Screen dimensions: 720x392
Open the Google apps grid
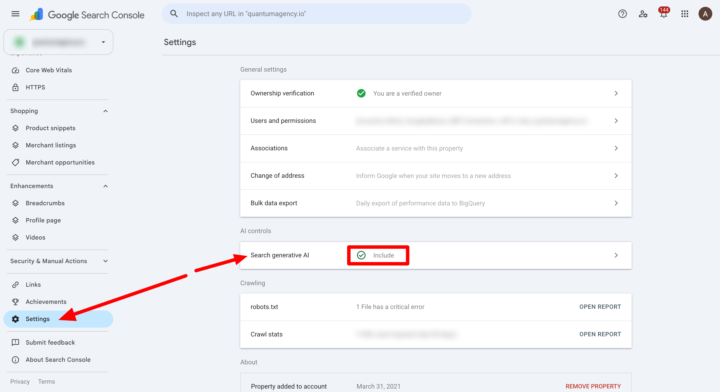click(x=685, y=14)
